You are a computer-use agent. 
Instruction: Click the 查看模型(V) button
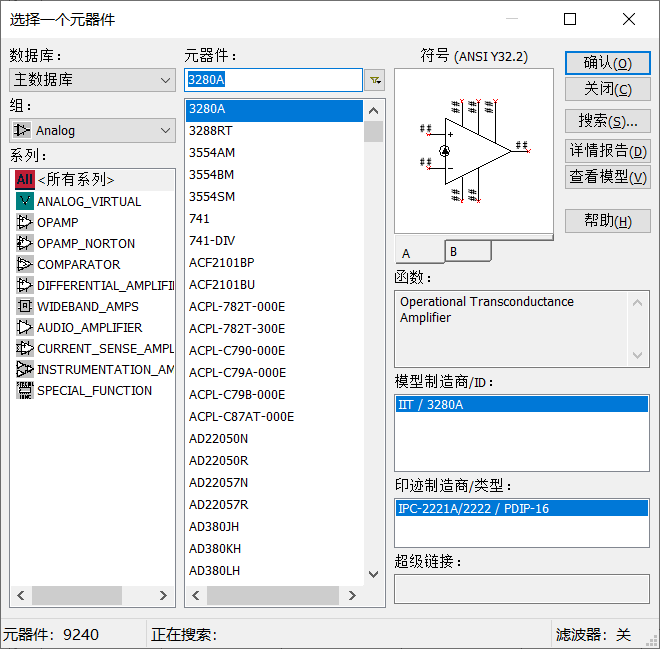(x=607, y=176)
